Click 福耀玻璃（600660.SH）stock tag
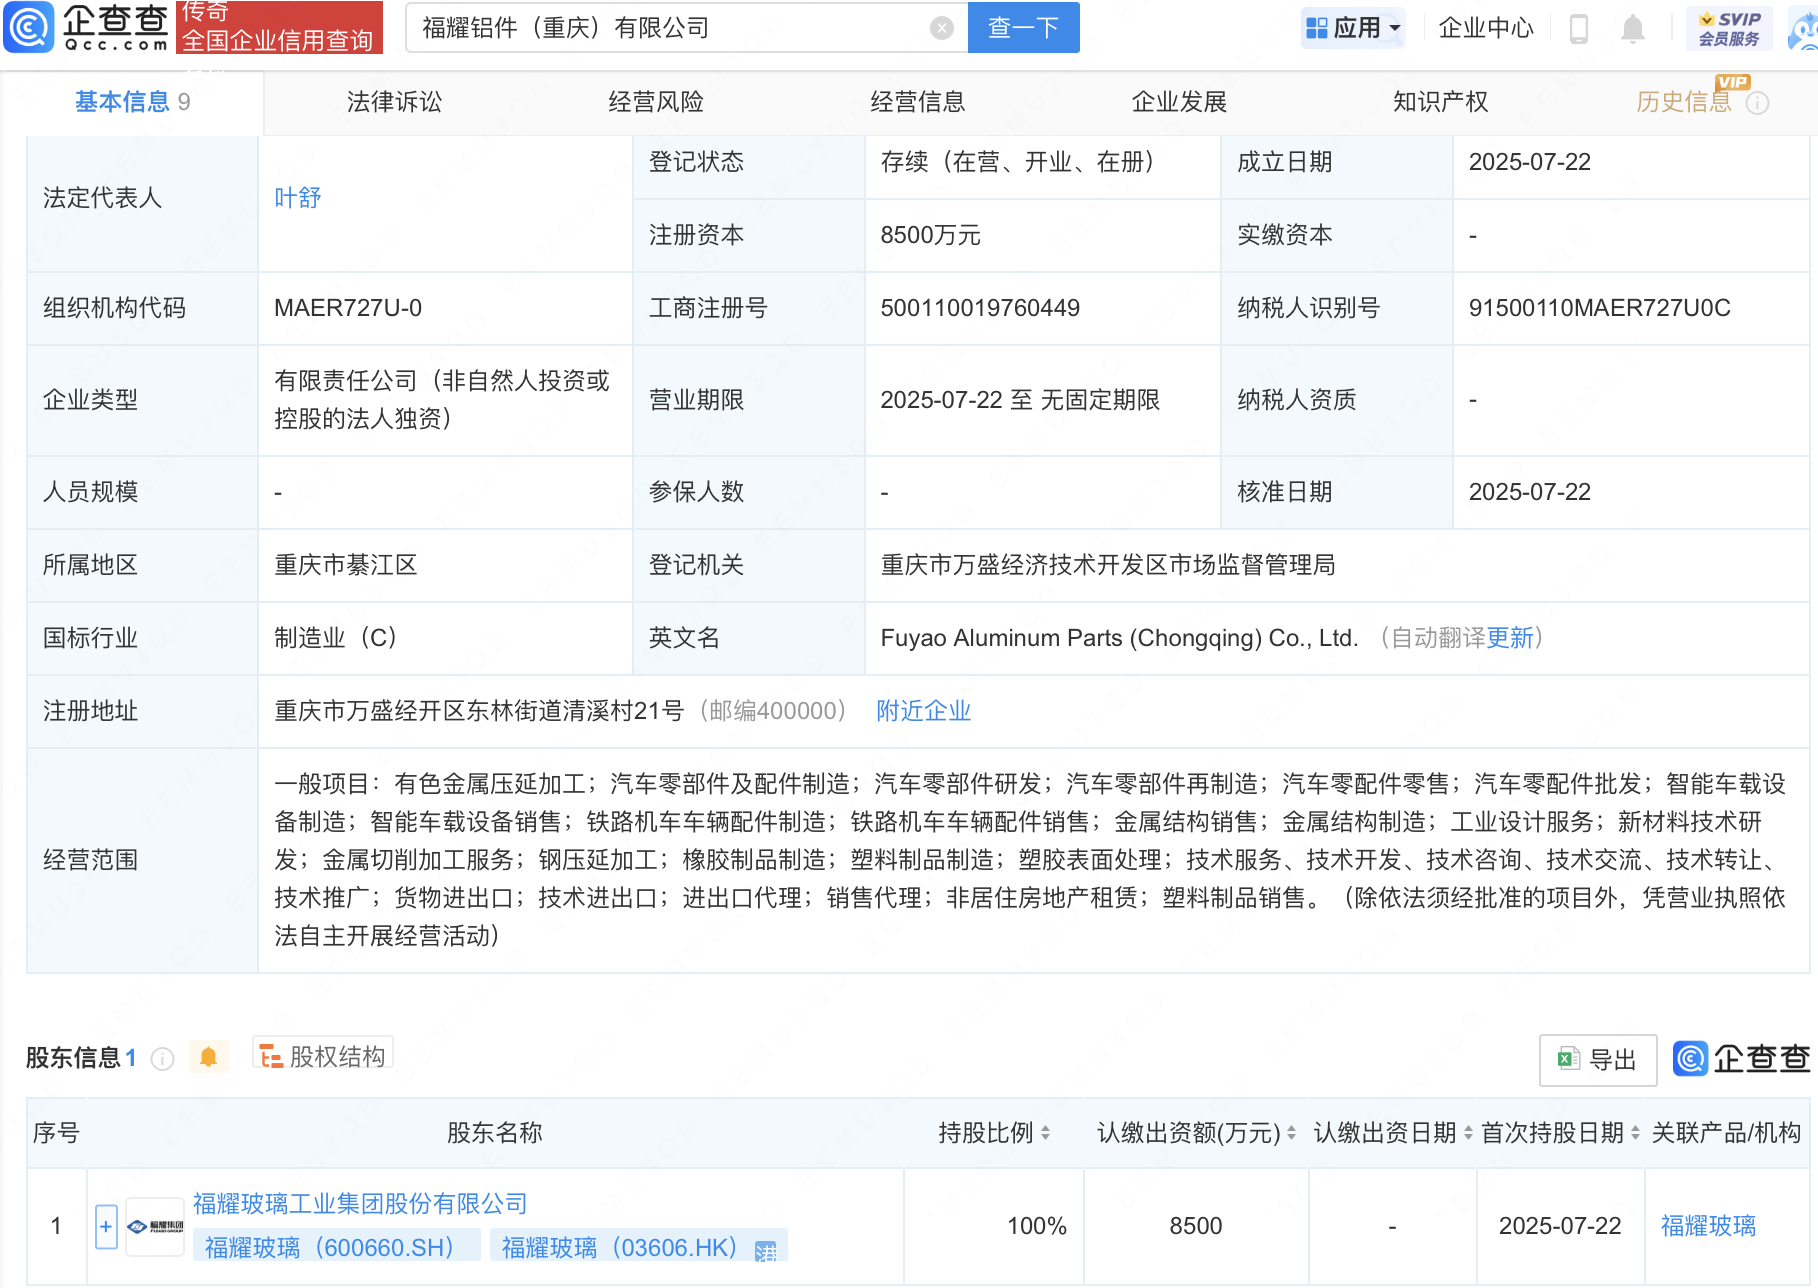Viewport: 1818px width, 1288px height. coord(336,1247)
